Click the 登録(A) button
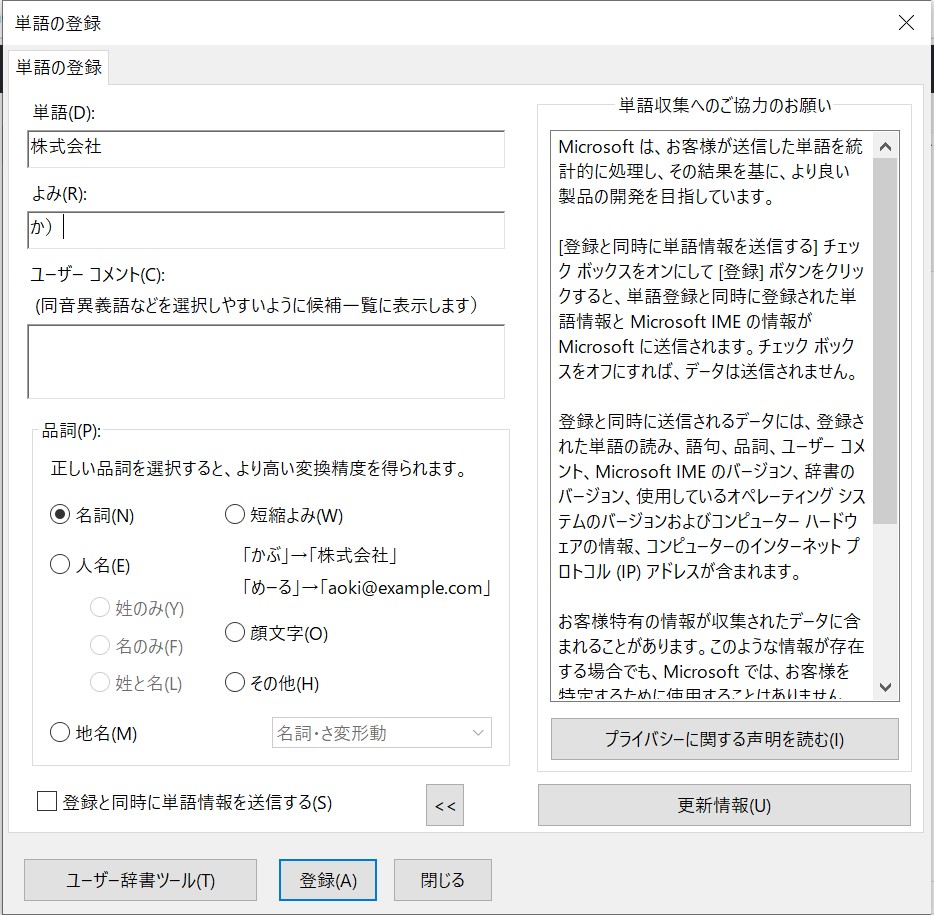The image size is (934, 915). [328, 880]
